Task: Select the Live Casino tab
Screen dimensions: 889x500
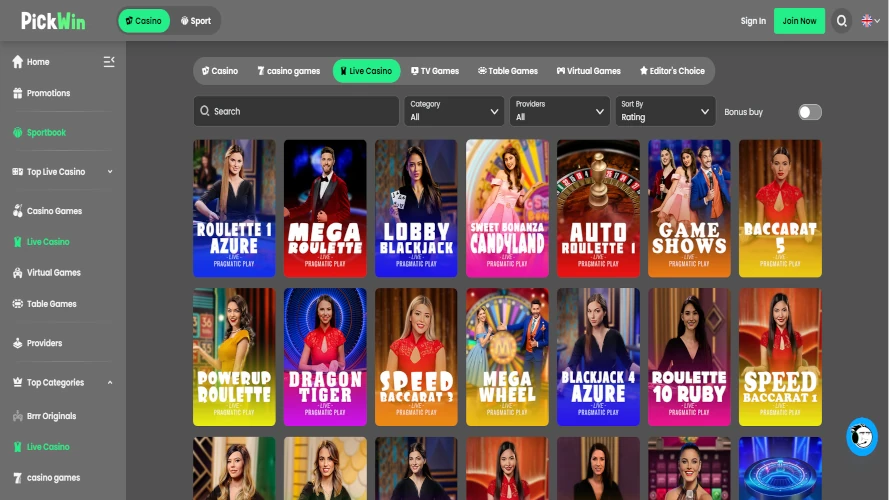Action: [366, 71]
